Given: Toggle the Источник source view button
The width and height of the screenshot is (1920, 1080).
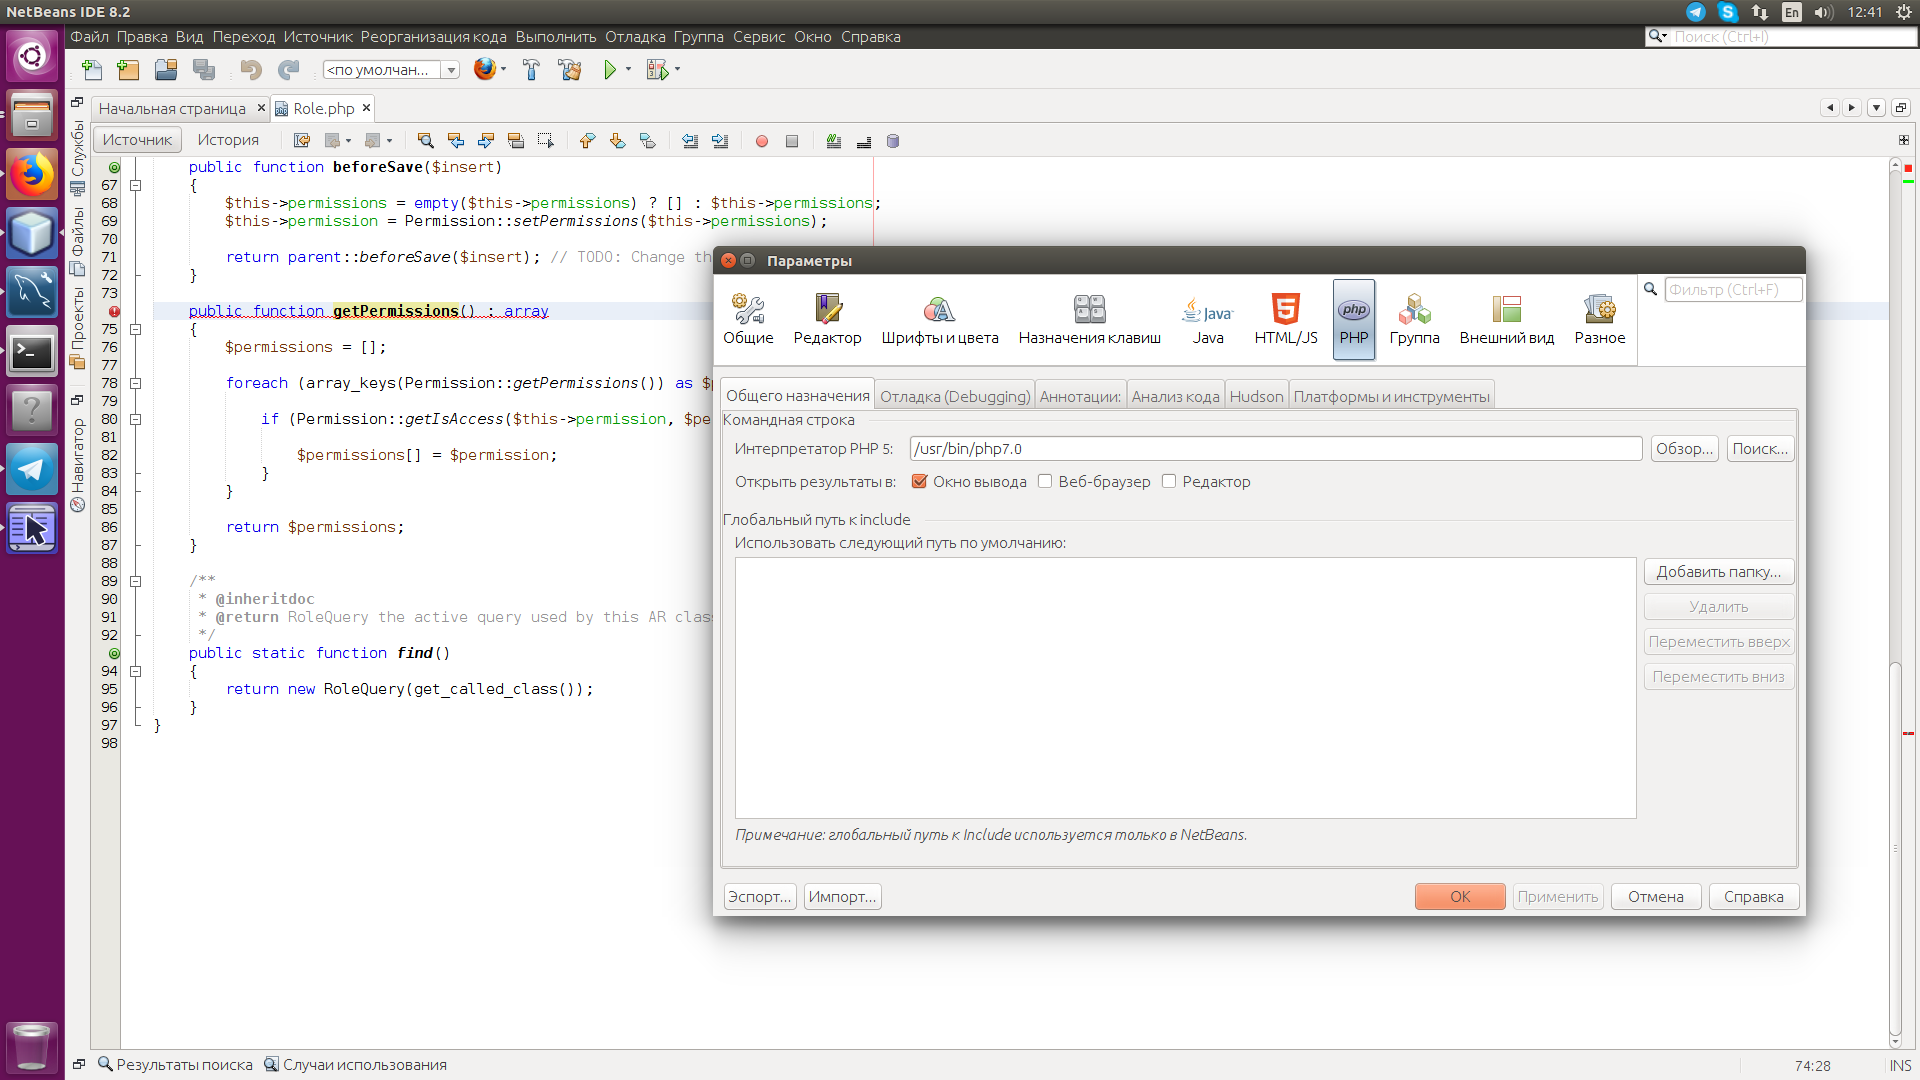Looking at the screenshot, I should 137,140.
